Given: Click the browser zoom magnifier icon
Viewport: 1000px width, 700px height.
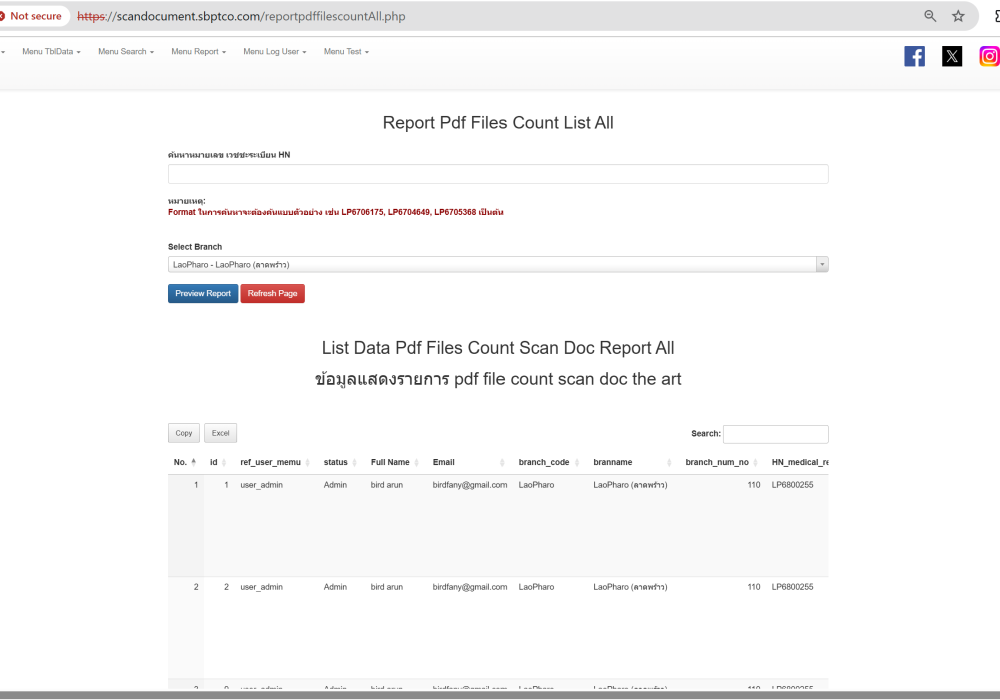Looking at the screenshot, I should pos(930,16).
